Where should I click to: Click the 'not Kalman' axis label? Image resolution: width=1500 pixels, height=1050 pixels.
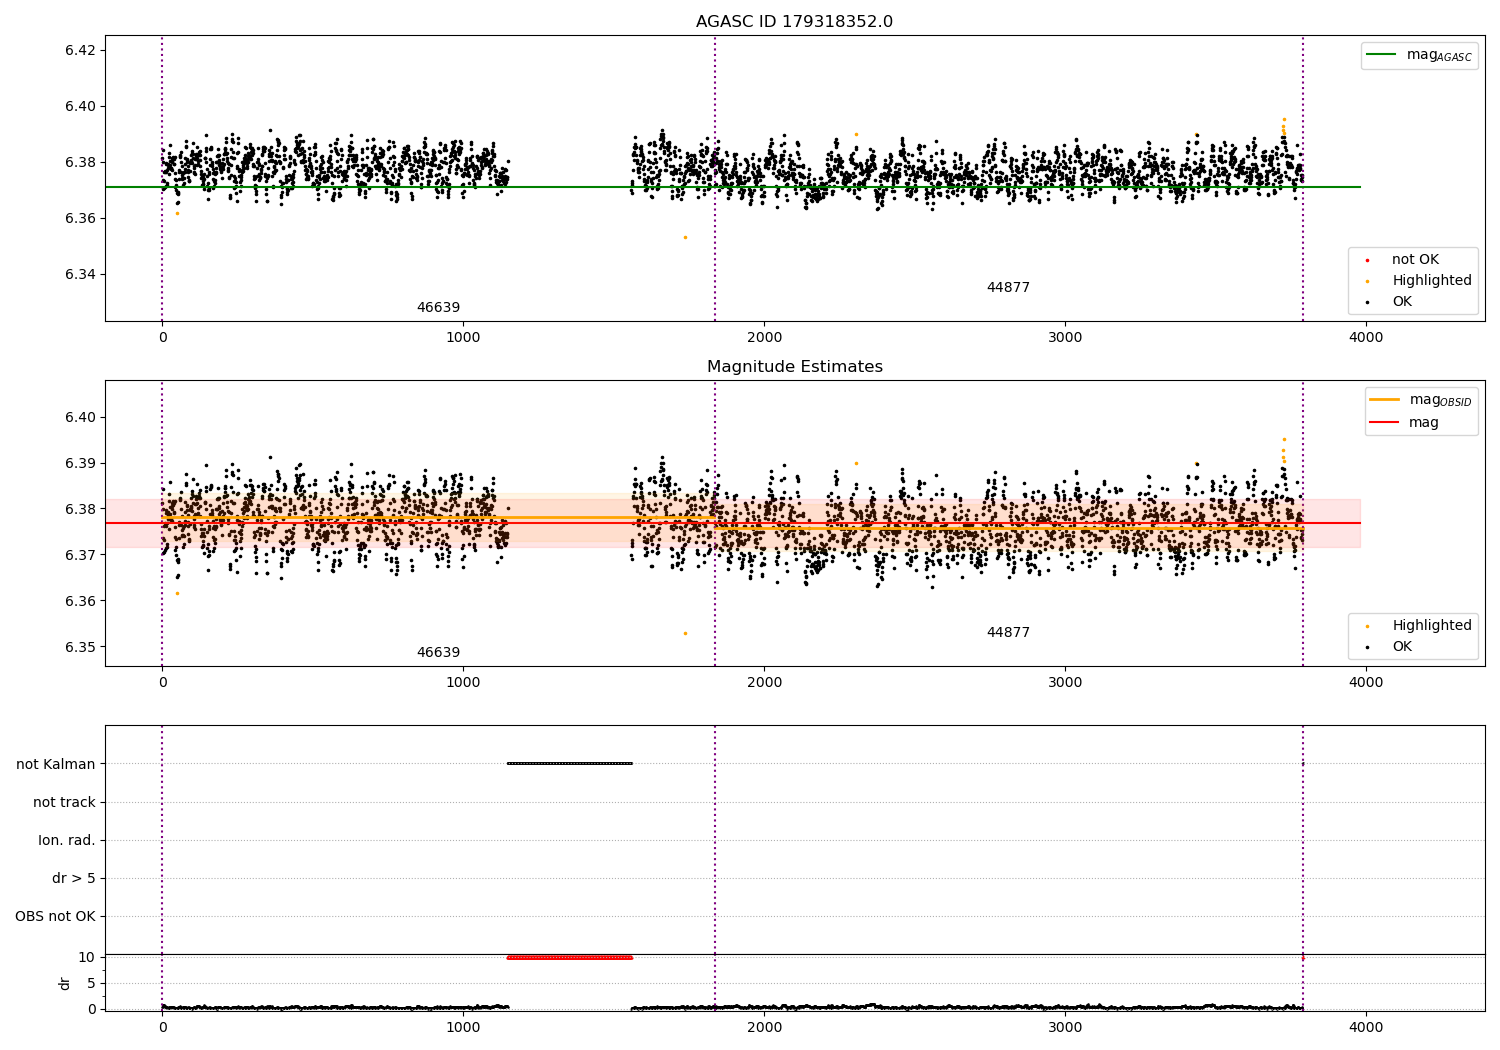[56, 765]
